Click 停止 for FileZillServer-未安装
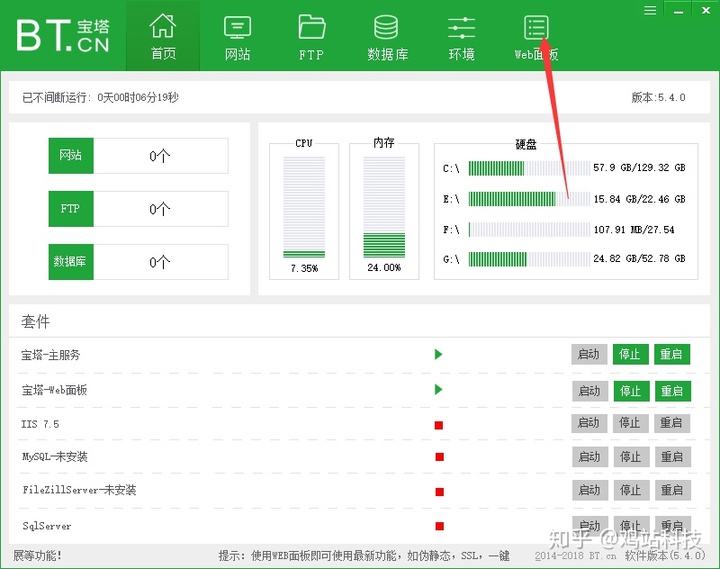Viewport: 720px width, 569px height. click(631, 490)
